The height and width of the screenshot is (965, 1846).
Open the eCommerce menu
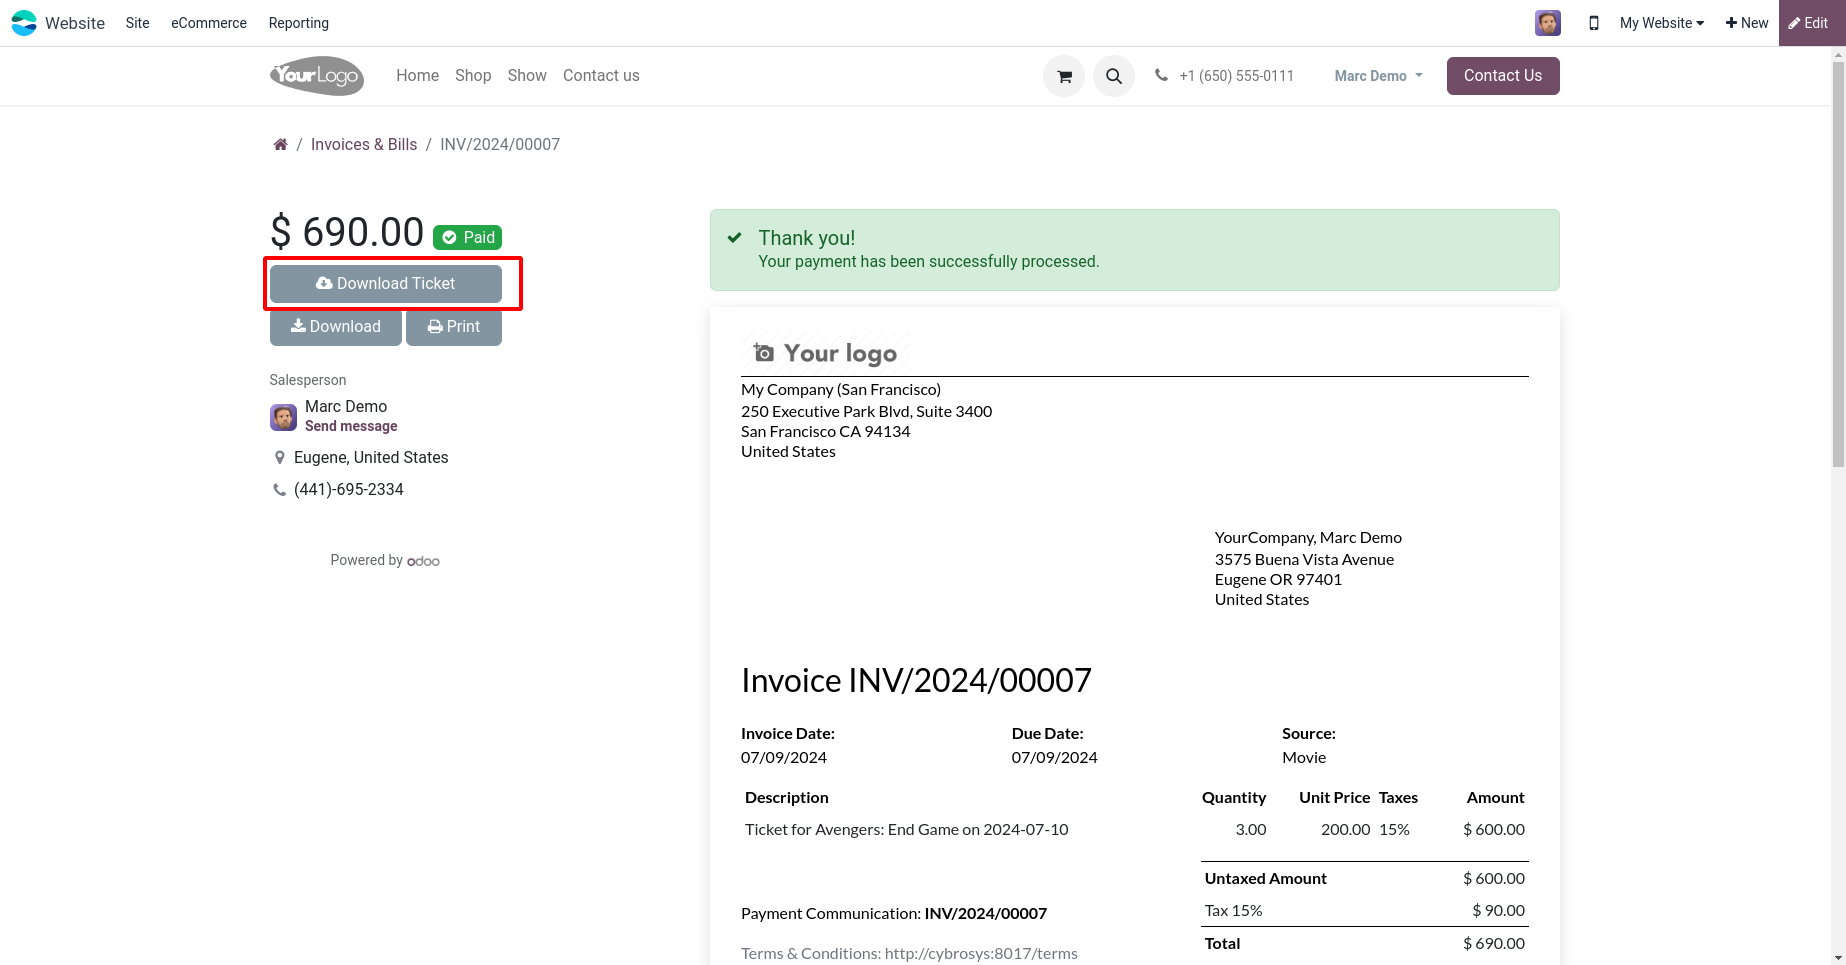pos(209,23)
